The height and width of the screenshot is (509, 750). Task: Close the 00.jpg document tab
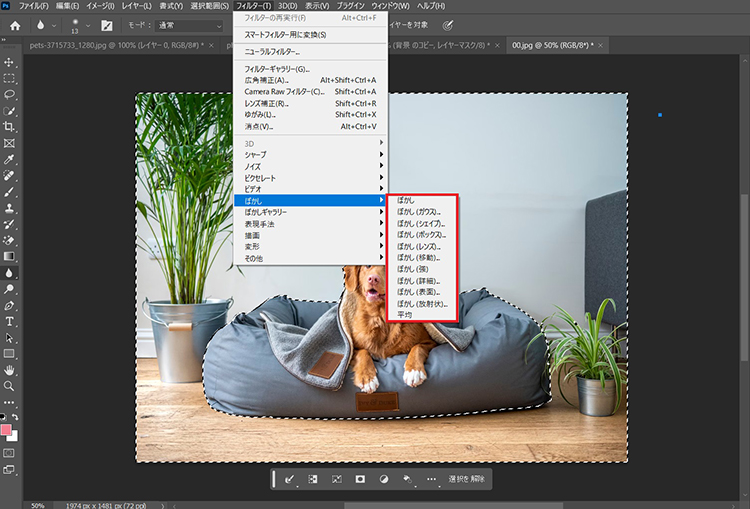601,45
